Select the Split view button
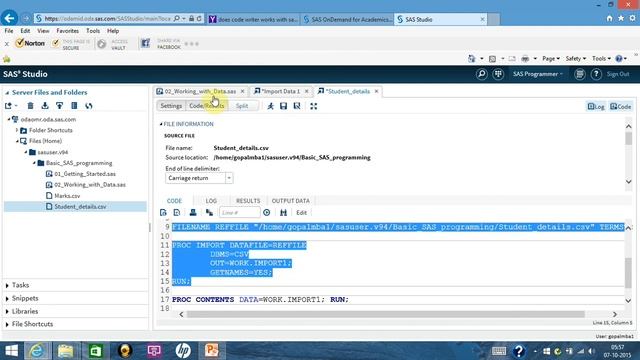 [242, 106]
